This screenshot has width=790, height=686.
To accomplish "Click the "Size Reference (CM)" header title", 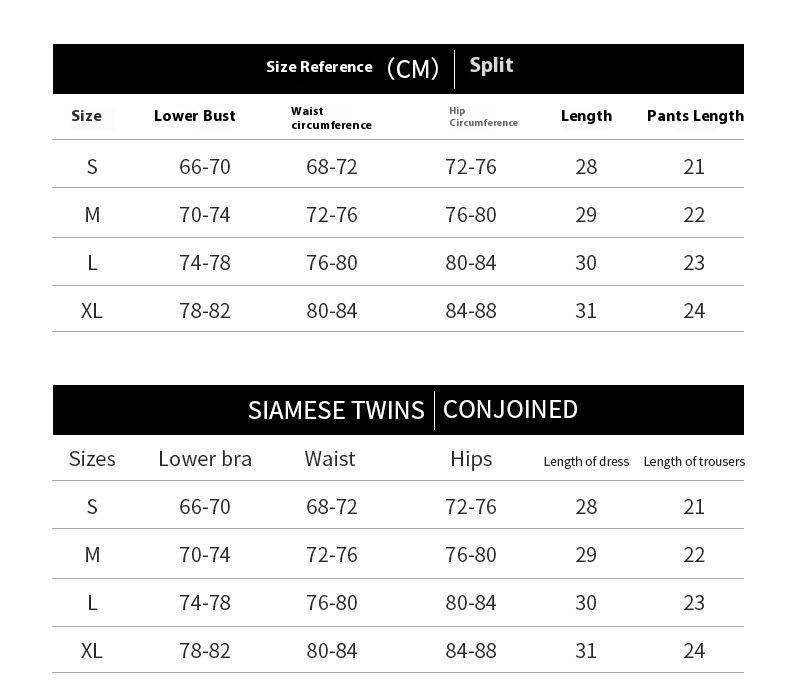I will [x=352, y=68].
